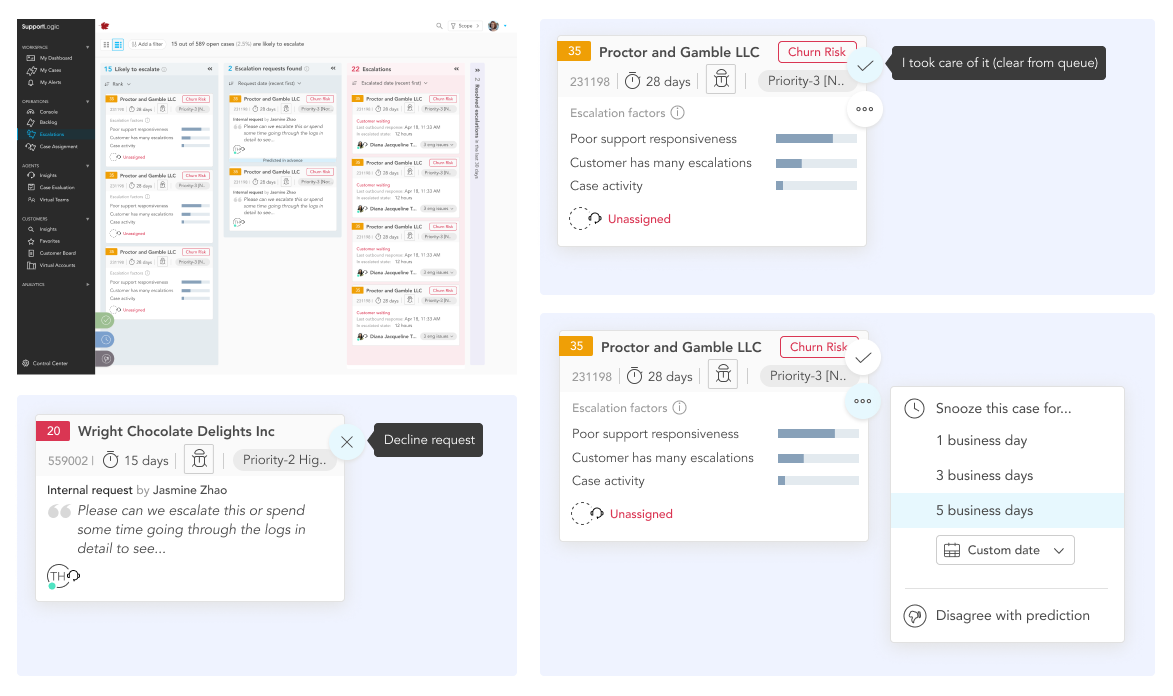This screenshot has width=1173, height=696.
Task: Open Backlog in the sidebar
Action: click(43, 122)
